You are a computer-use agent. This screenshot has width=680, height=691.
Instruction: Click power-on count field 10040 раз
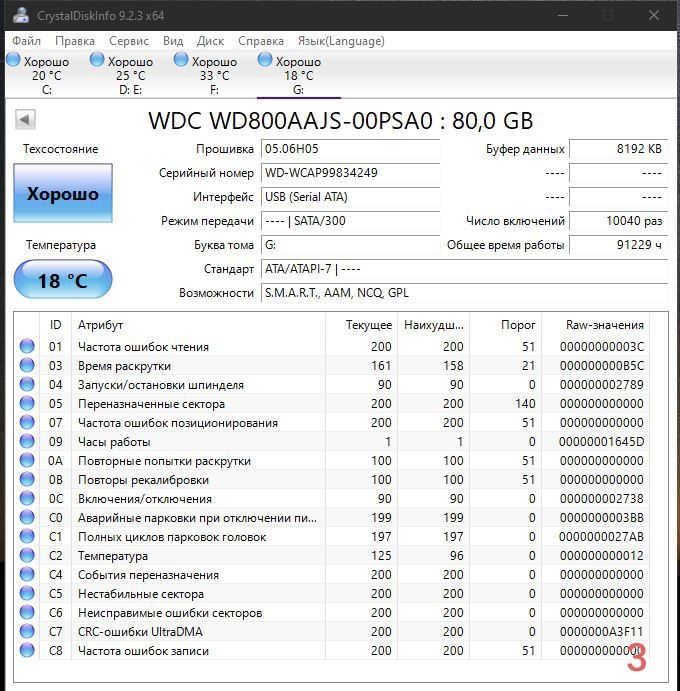(618, 221)
